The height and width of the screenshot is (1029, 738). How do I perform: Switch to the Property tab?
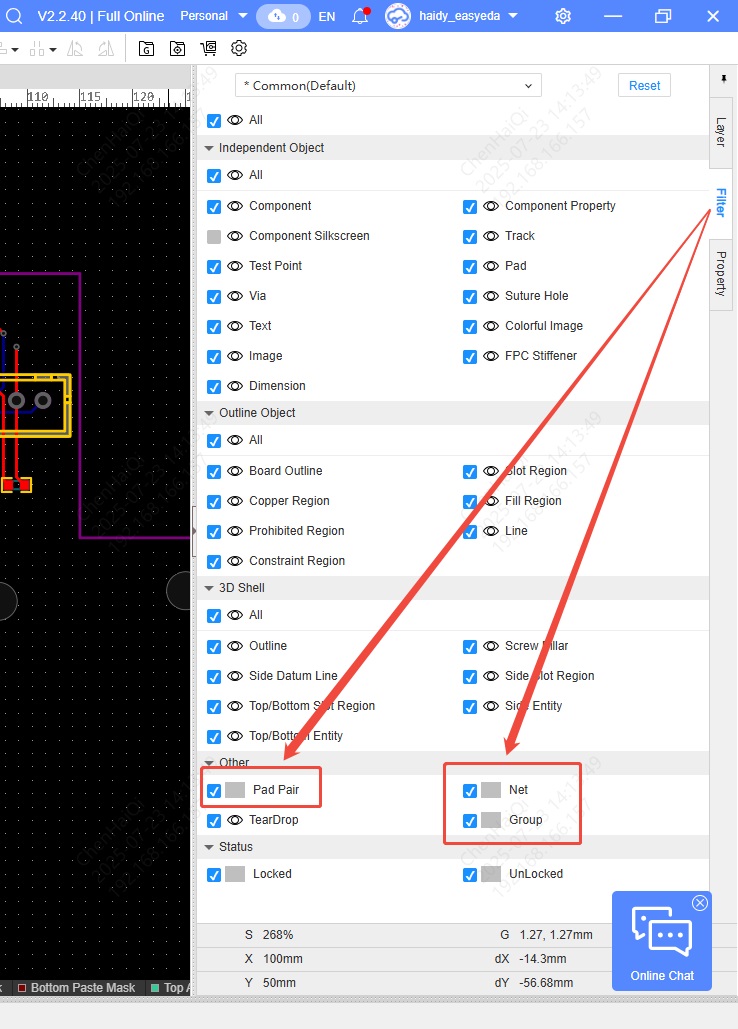720,274
